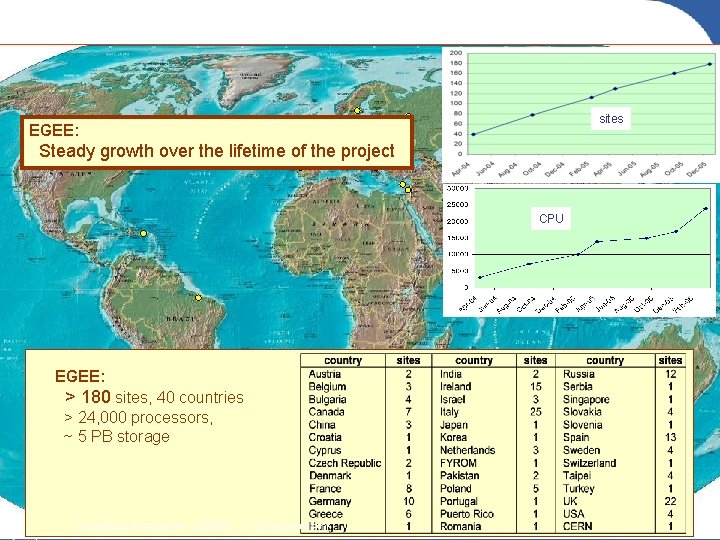
Task: Select the 'Canada' table cell
Action: (326, 412)
